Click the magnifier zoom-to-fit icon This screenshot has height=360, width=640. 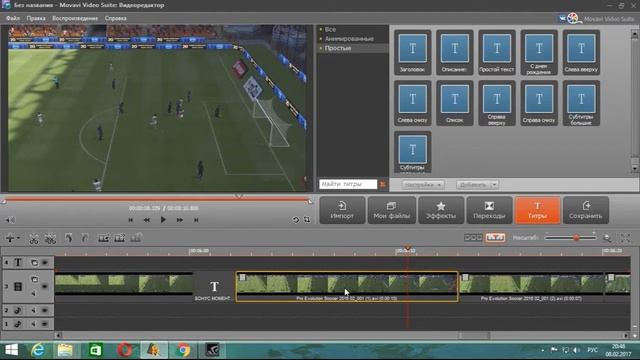[607, 238]
